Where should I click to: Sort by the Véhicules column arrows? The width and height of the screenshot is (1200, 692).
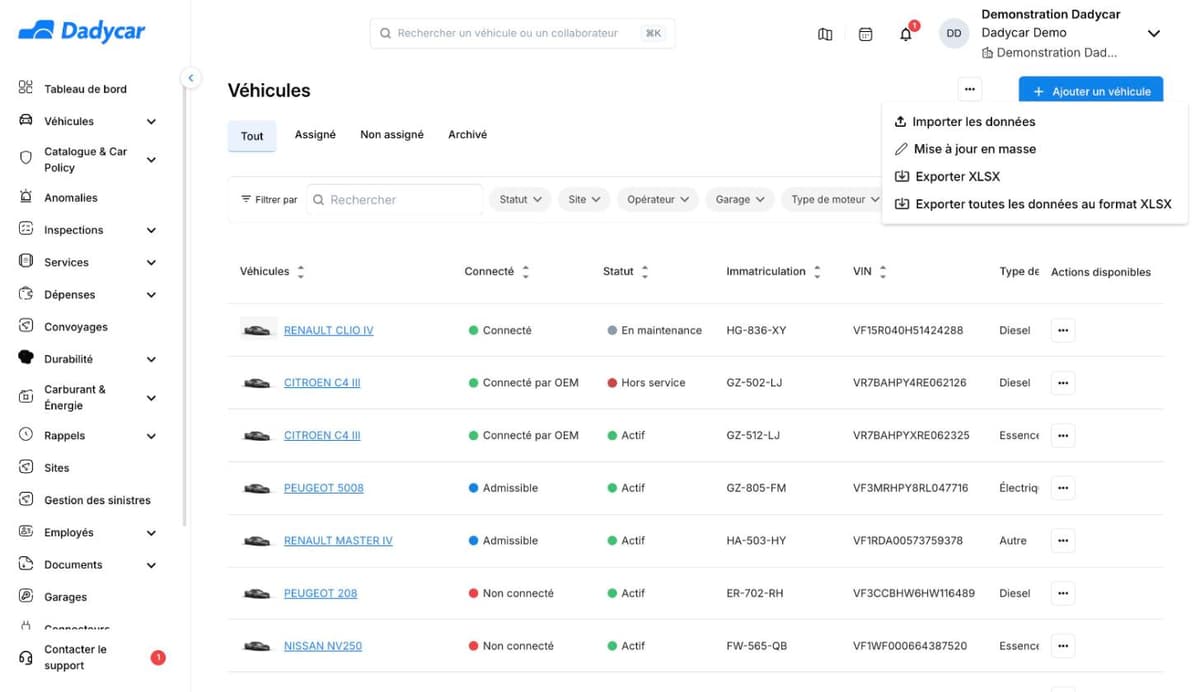click(301, 272)
